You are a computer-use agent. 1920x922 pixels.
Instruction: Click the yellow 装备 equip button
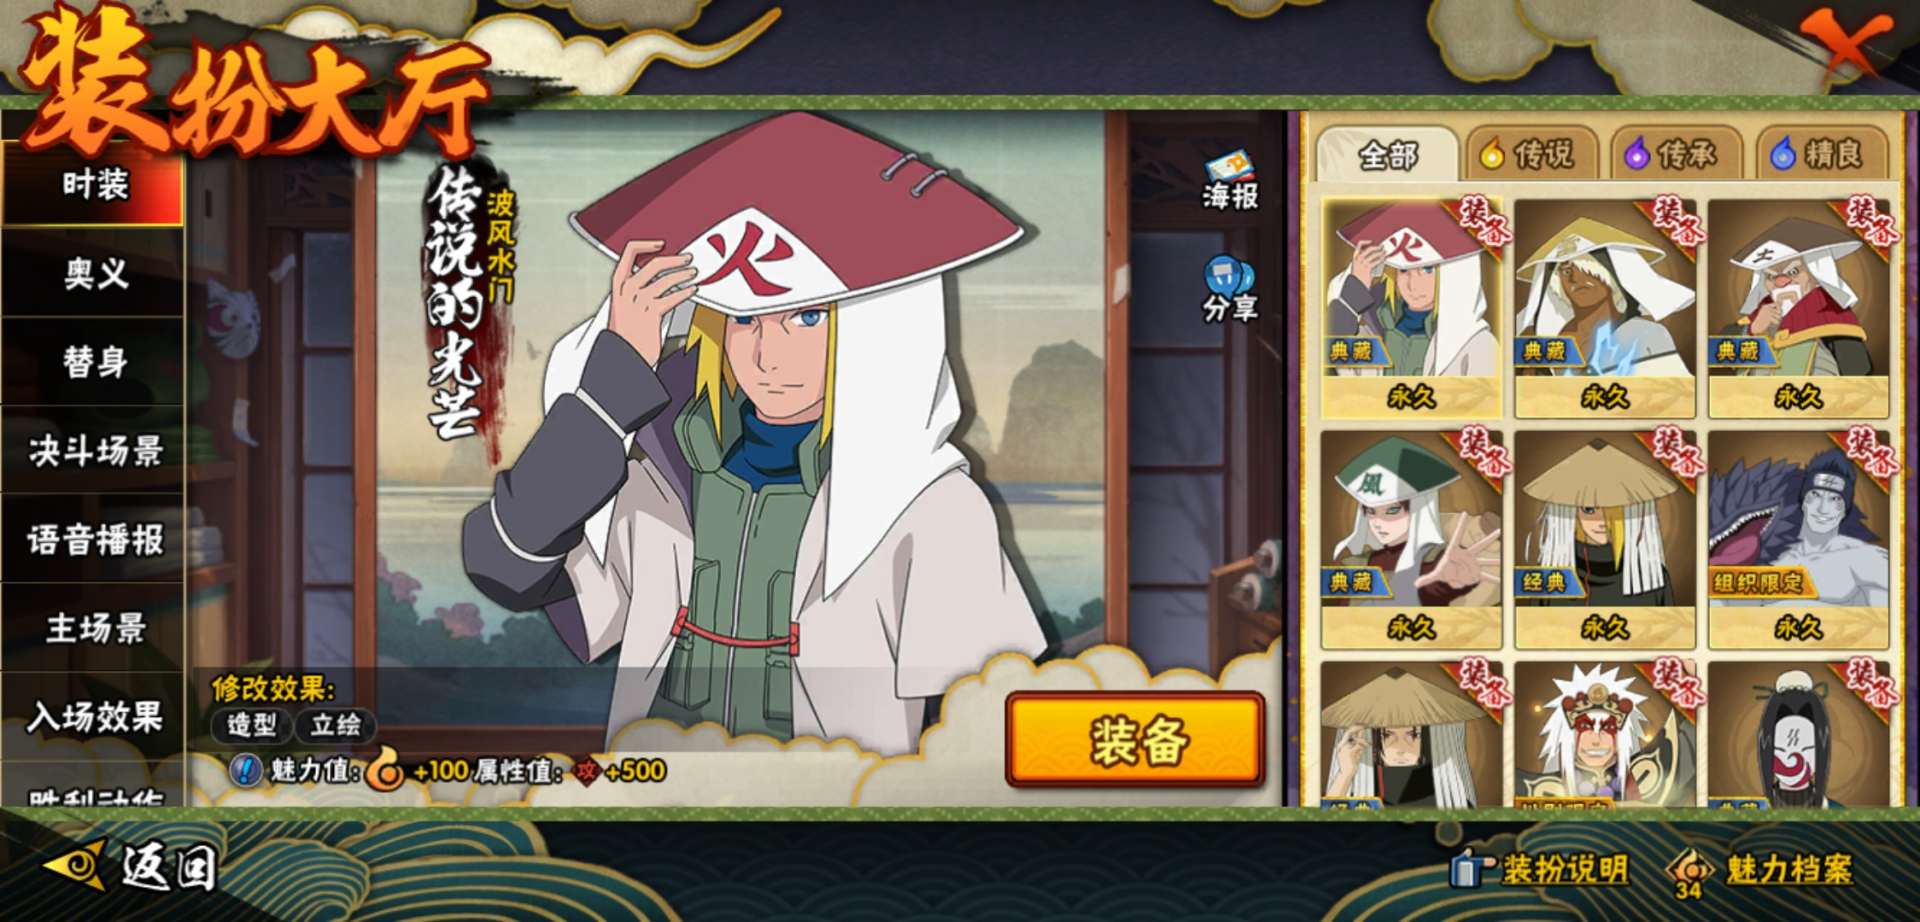coord(1135,741)
